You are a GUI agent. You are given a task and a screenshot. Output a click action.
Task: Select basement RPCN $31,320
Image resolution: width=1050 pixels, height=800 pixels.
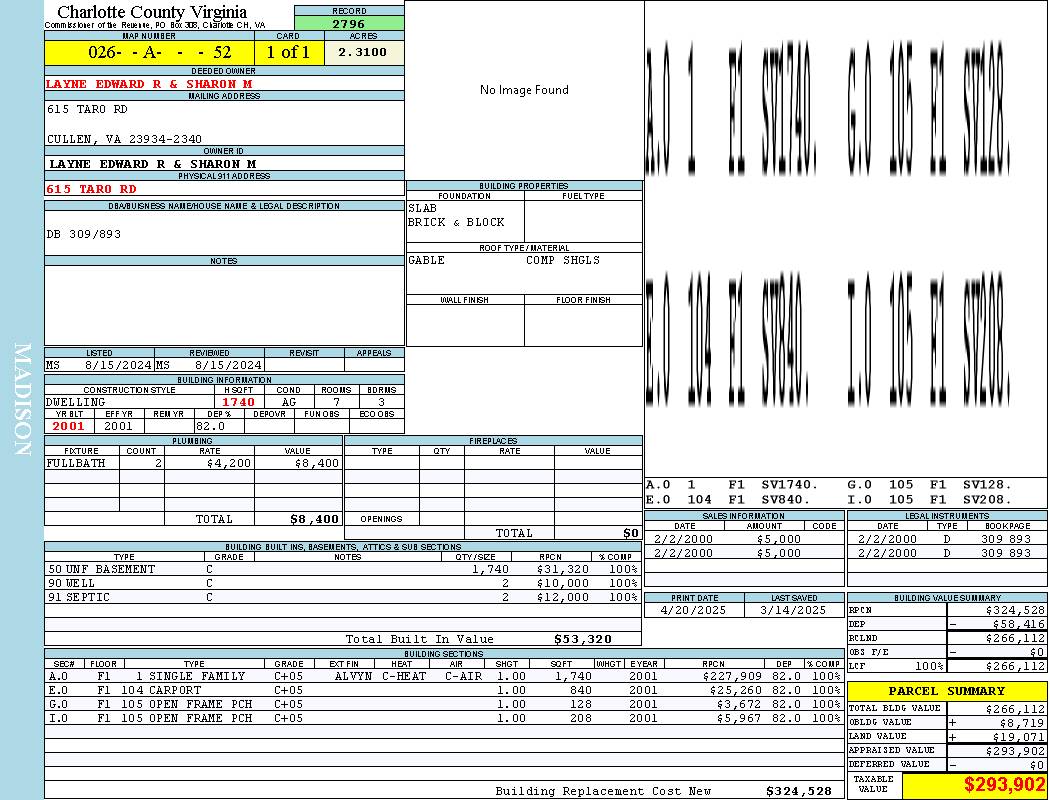tap(562, 569)
